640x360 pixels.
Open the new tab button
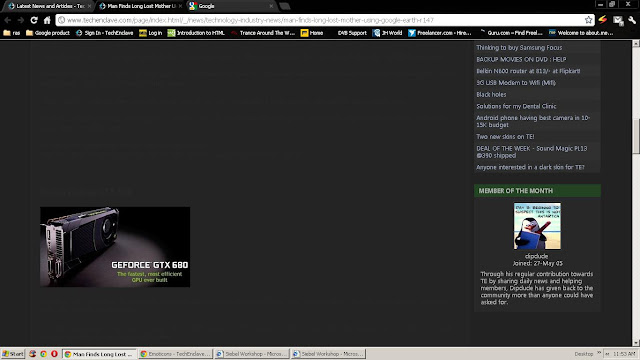285,6
